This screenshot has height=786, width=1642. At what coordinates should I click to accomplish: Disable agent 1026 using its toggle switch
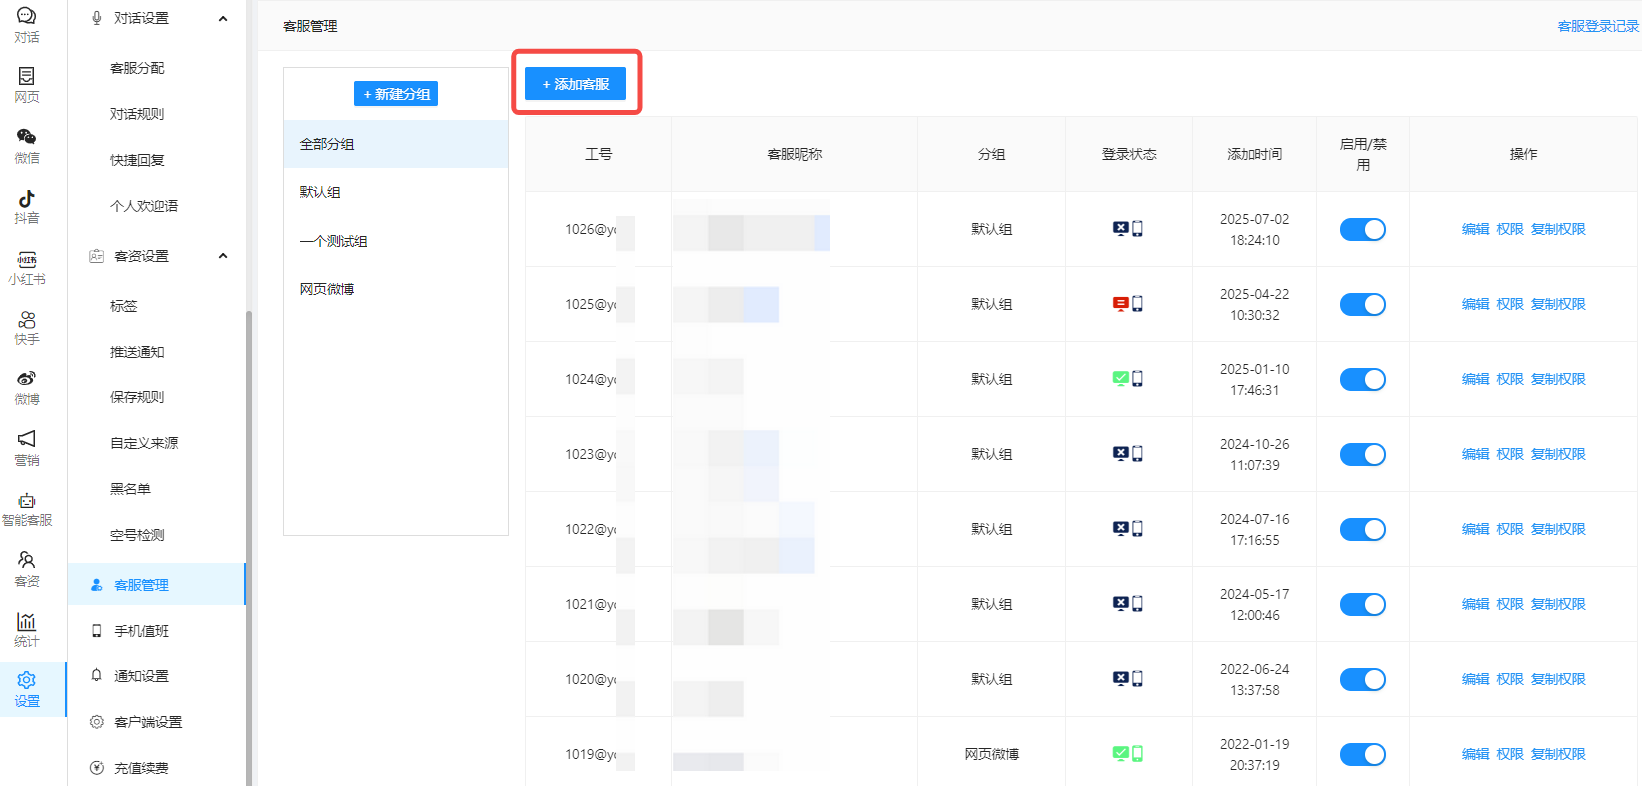(x=1362, y=229)
